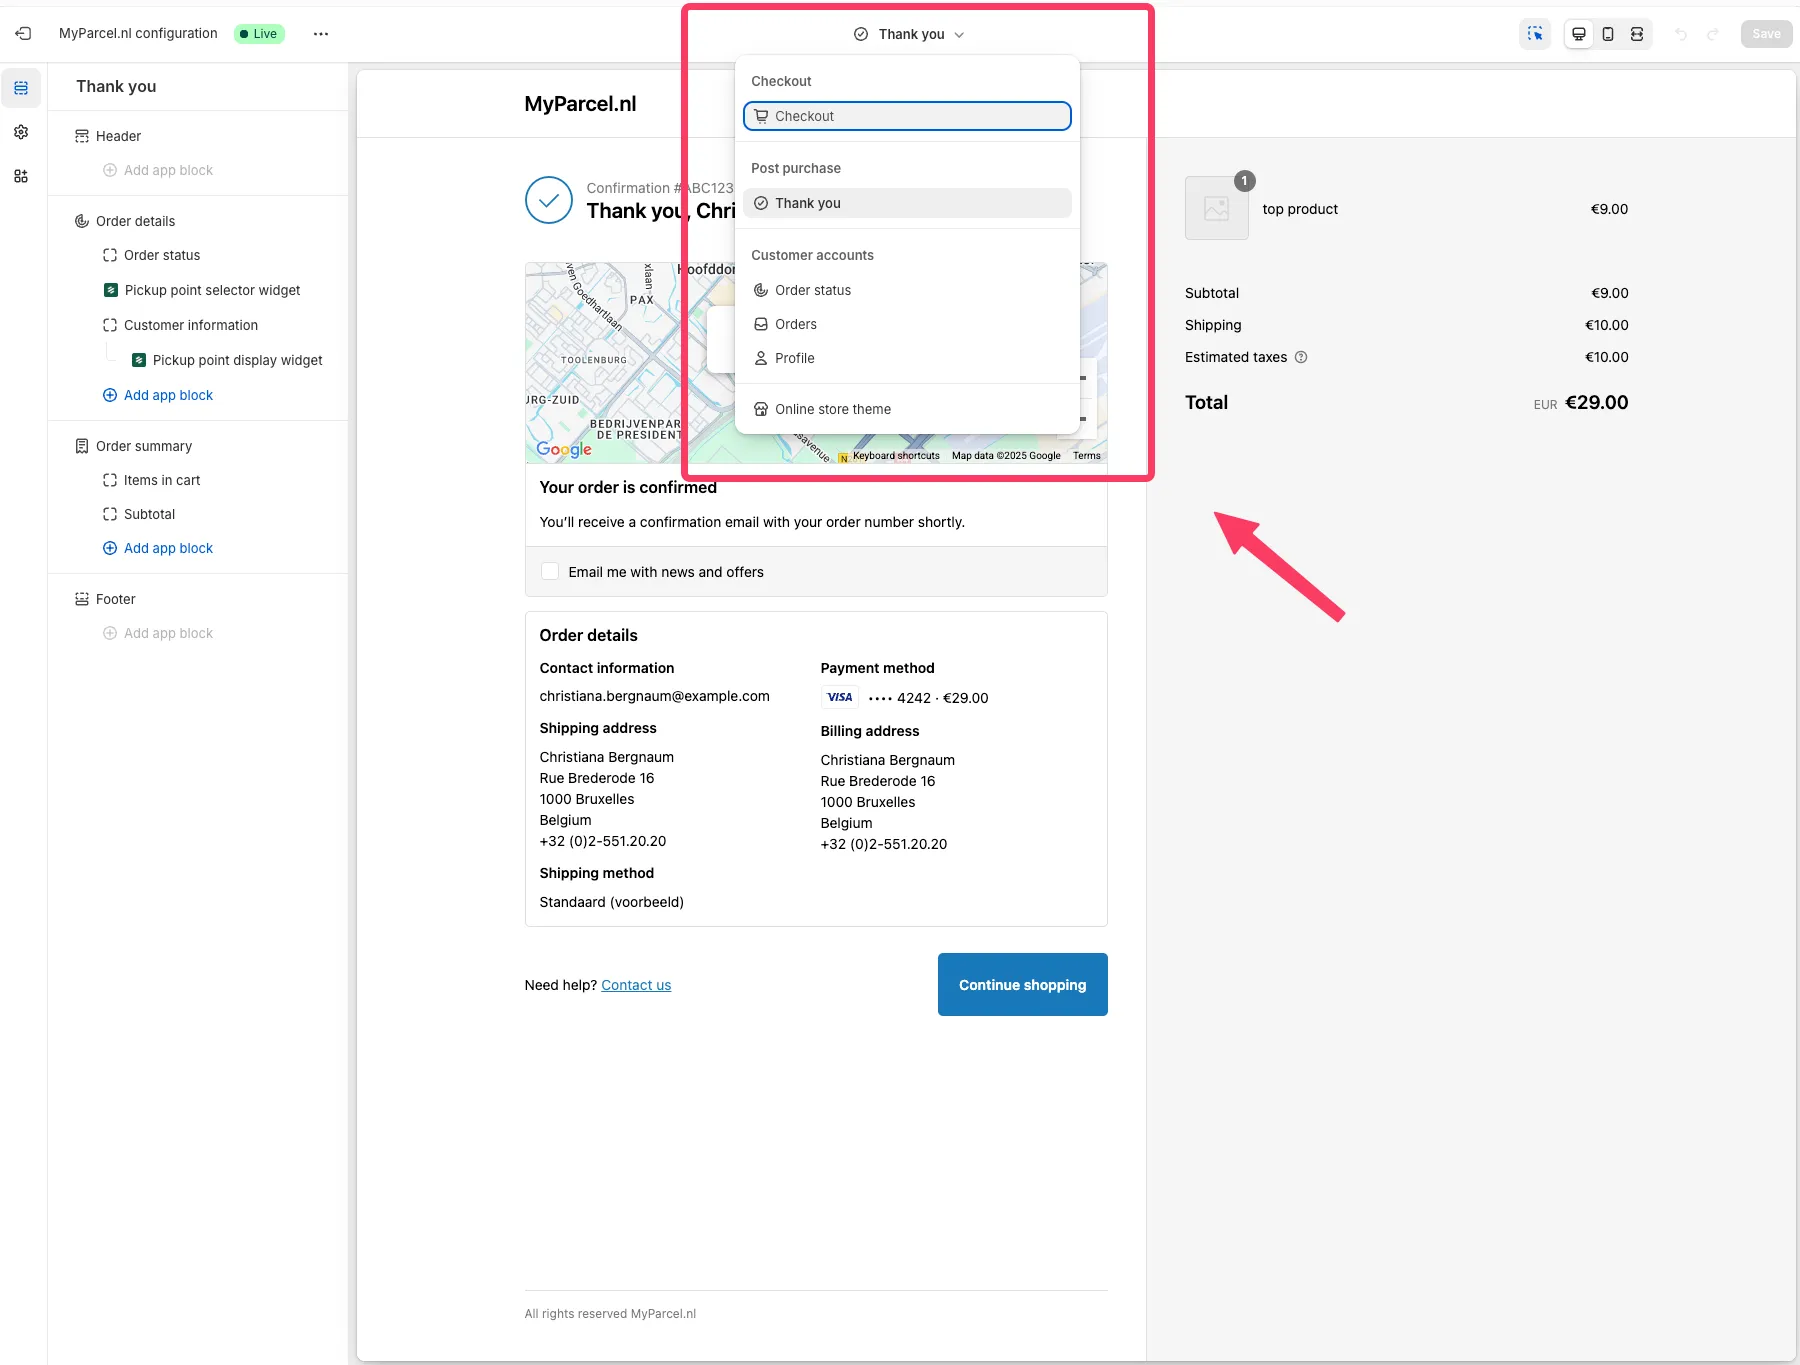Open the more options ellipsis menu

(x=320, y=33)
